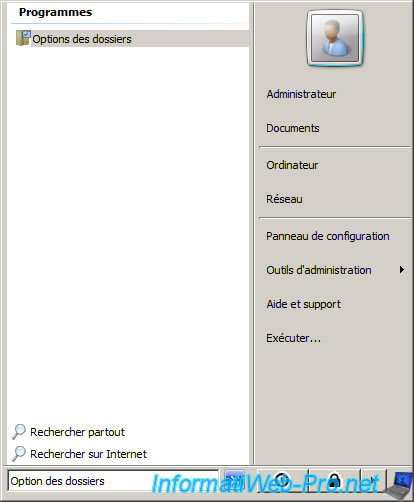Click the Administrateur user avatar picture

335,38
